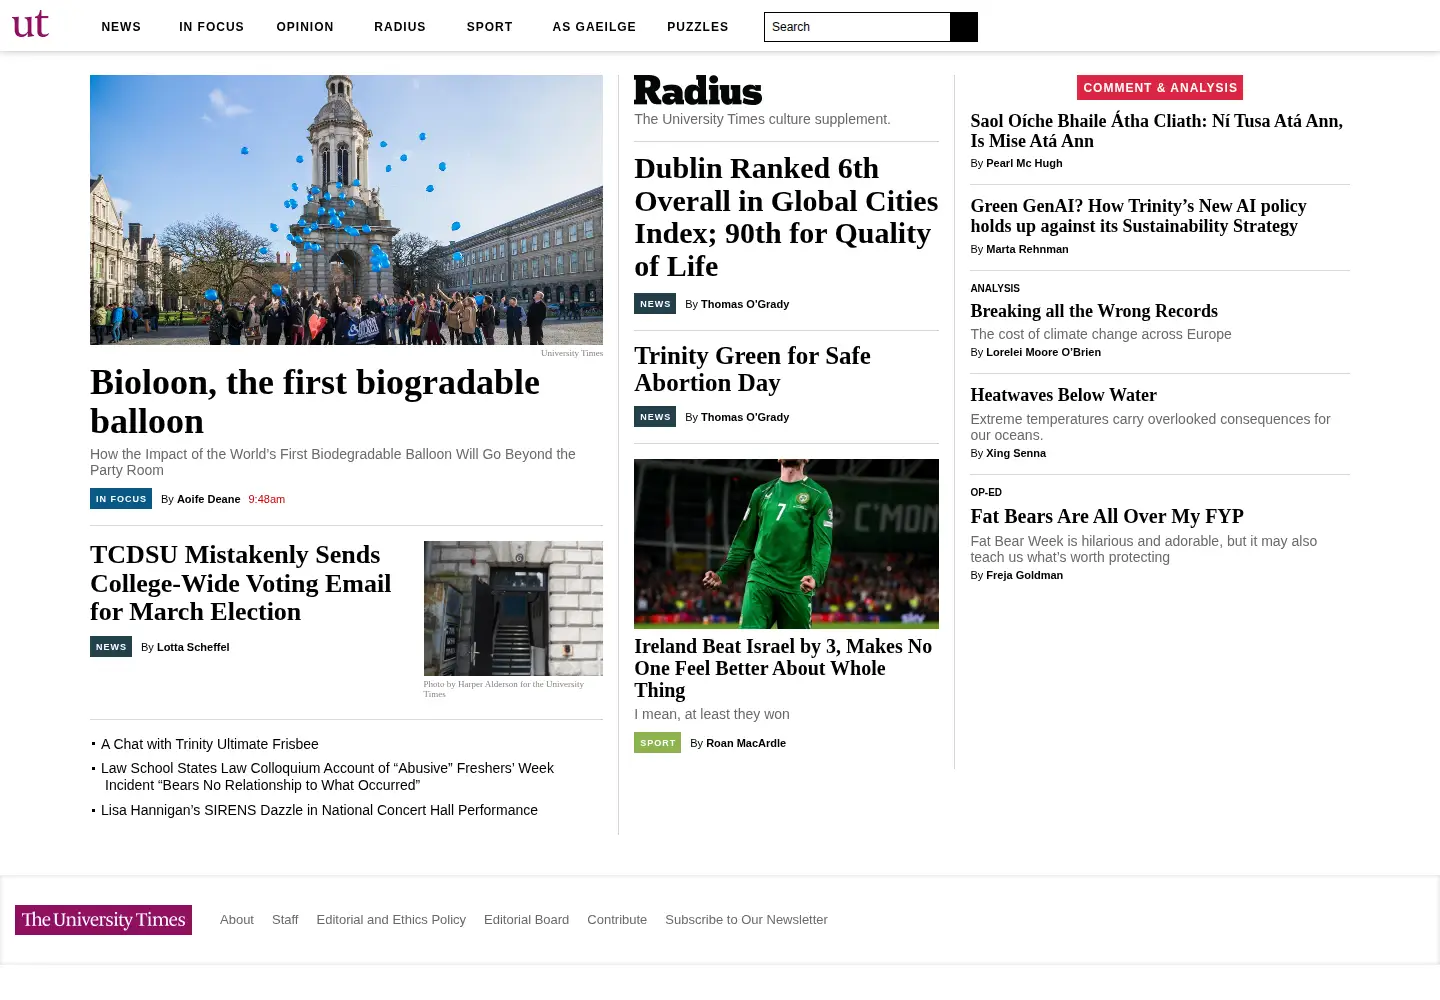Open TCDSU Mistakenly Sends Voting Email article
Viewport: 1440px width, 1000px height.
[x=240, y=583]
